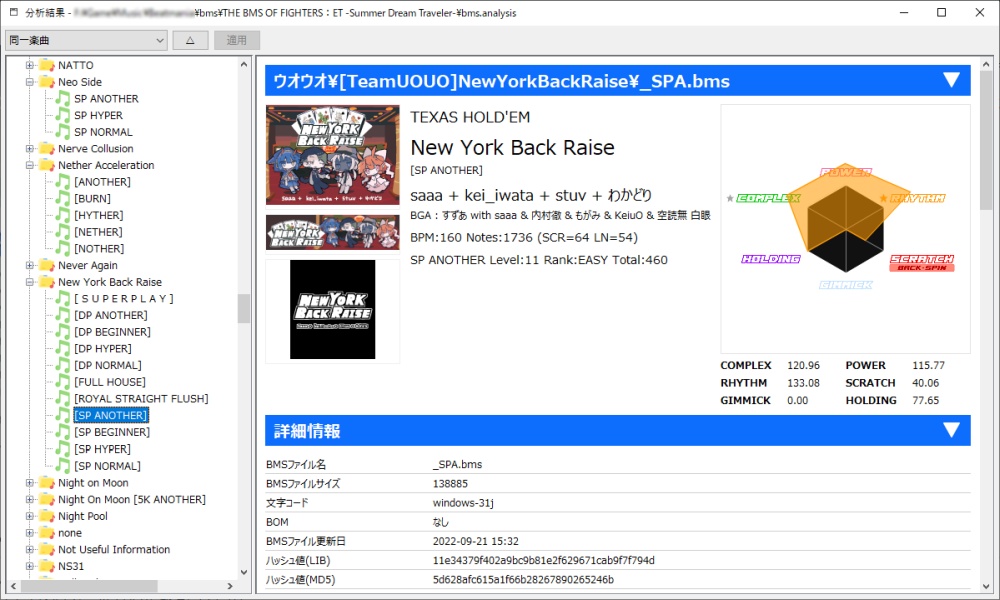The width and height of the screenshot is (1000, 600).
Task: Expand the Night on Moon folder
Action: pos(29,483)
